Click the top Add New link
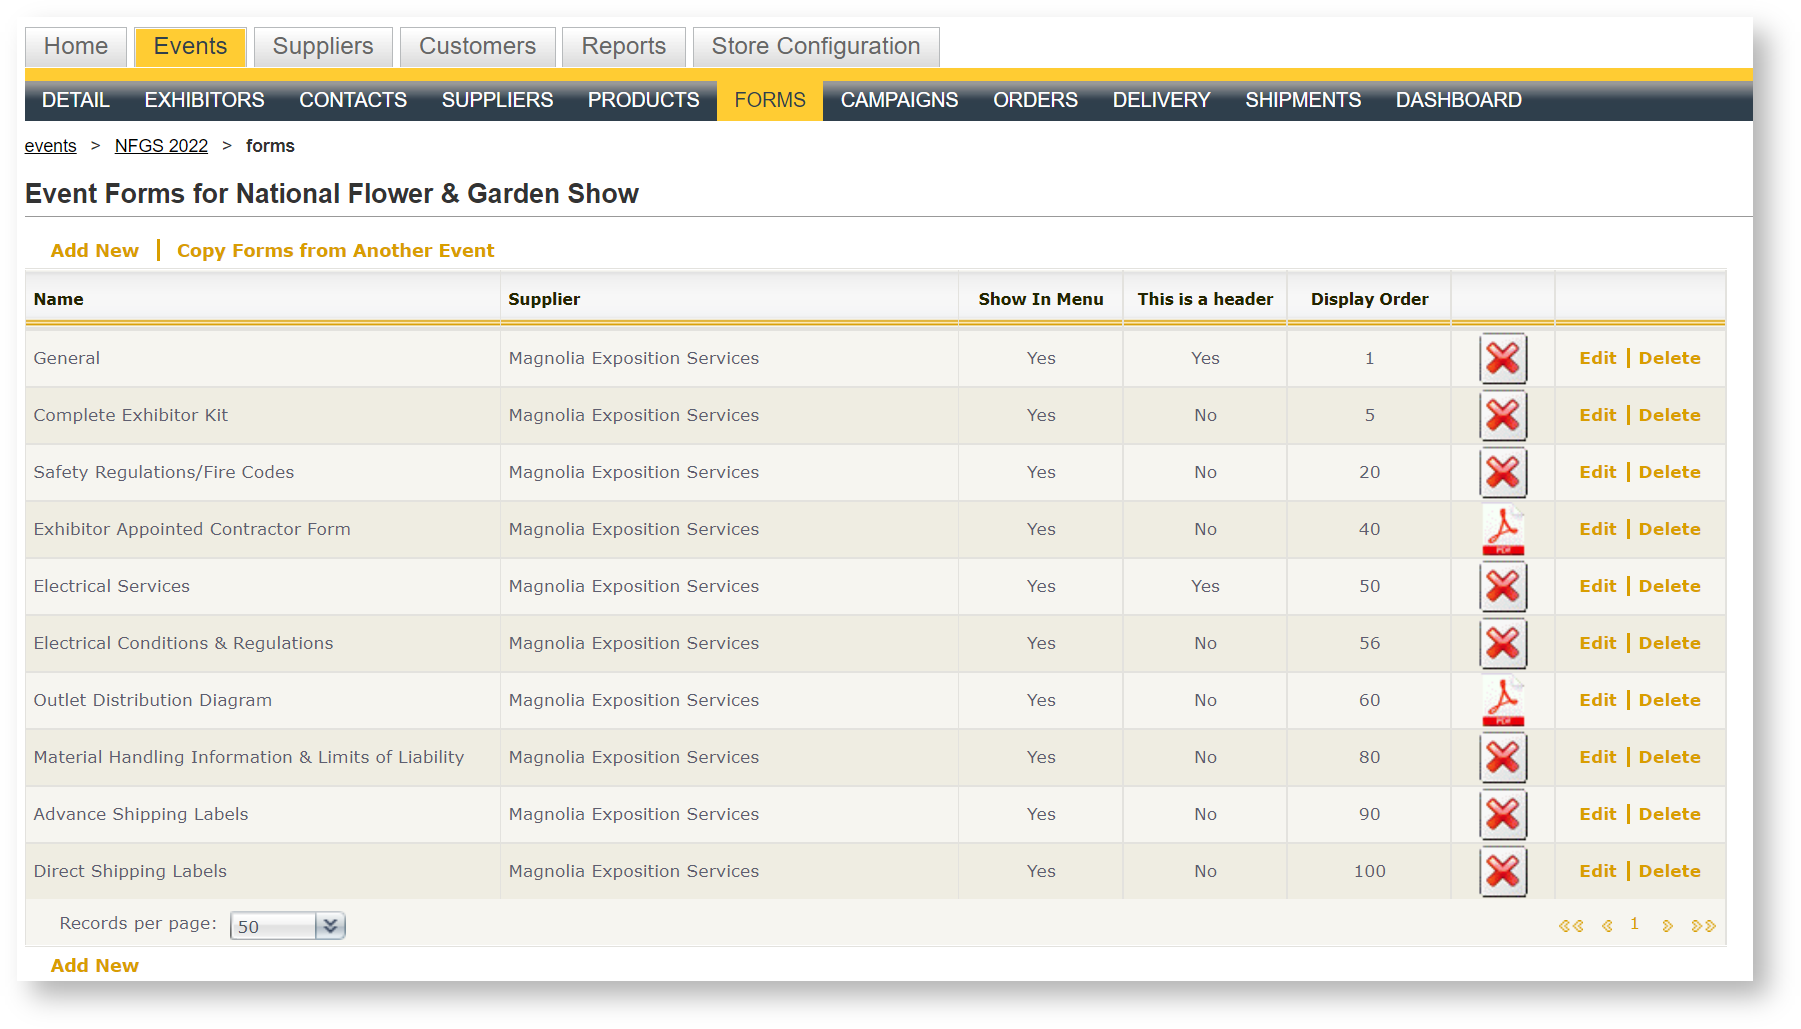Screen dimensions: 1801x1029 pyautogui.click(x=94, y=251)
